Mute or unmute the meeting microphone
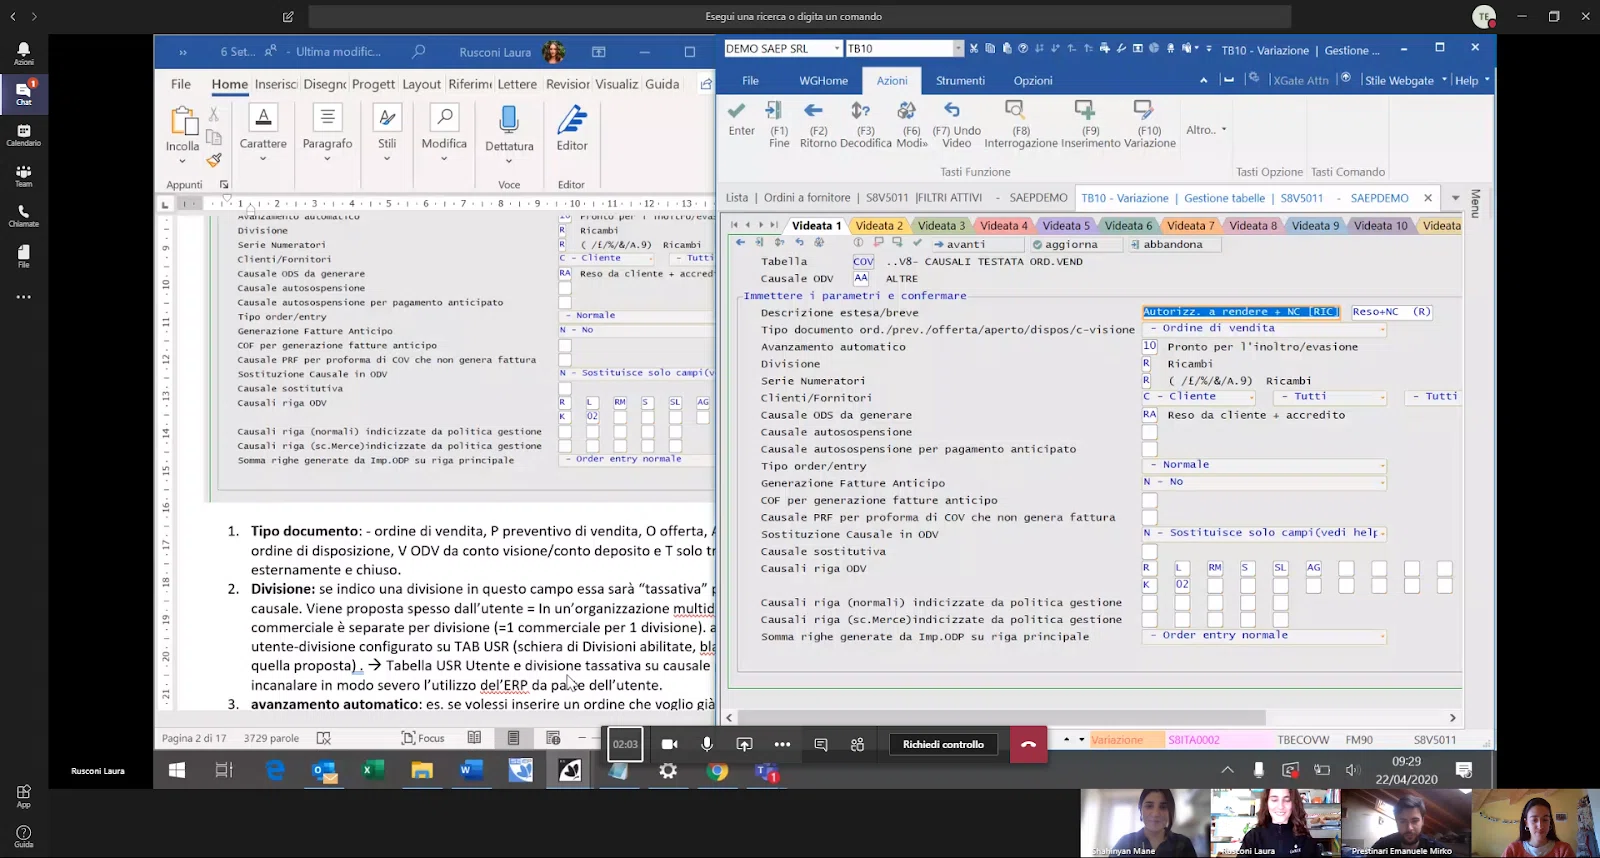Image resolution: width=1600 pixels, height=858 pixels. point(707,744)
